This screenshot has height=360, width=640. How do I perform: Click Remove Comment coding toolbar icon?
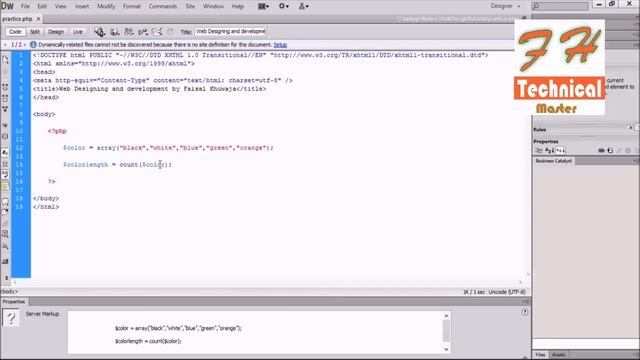(5, 212)
